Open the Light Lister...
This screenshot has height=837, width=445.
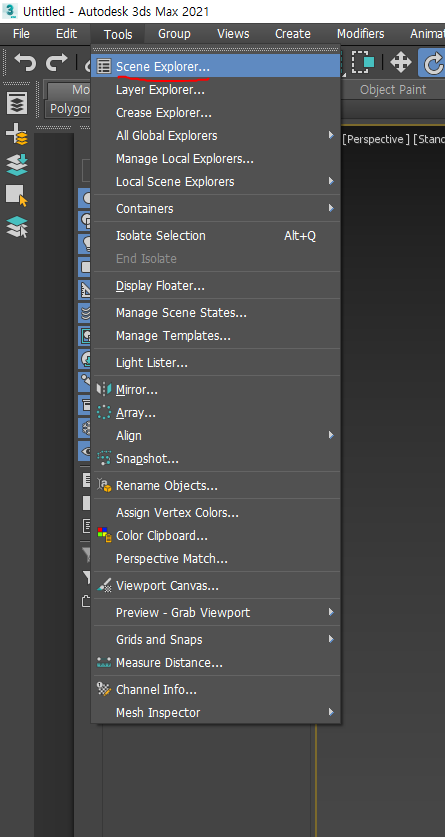coord(216,363)
